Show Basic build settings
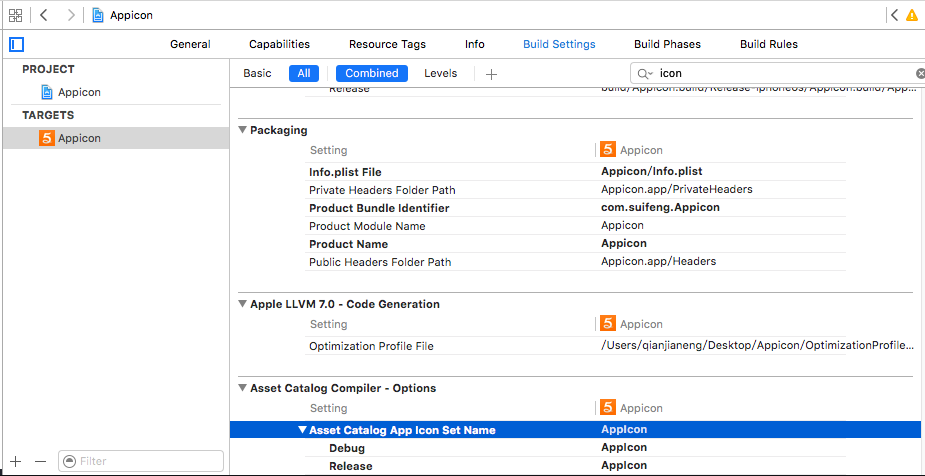Screen dimensions: 925x476 click(x=257, y=73)
